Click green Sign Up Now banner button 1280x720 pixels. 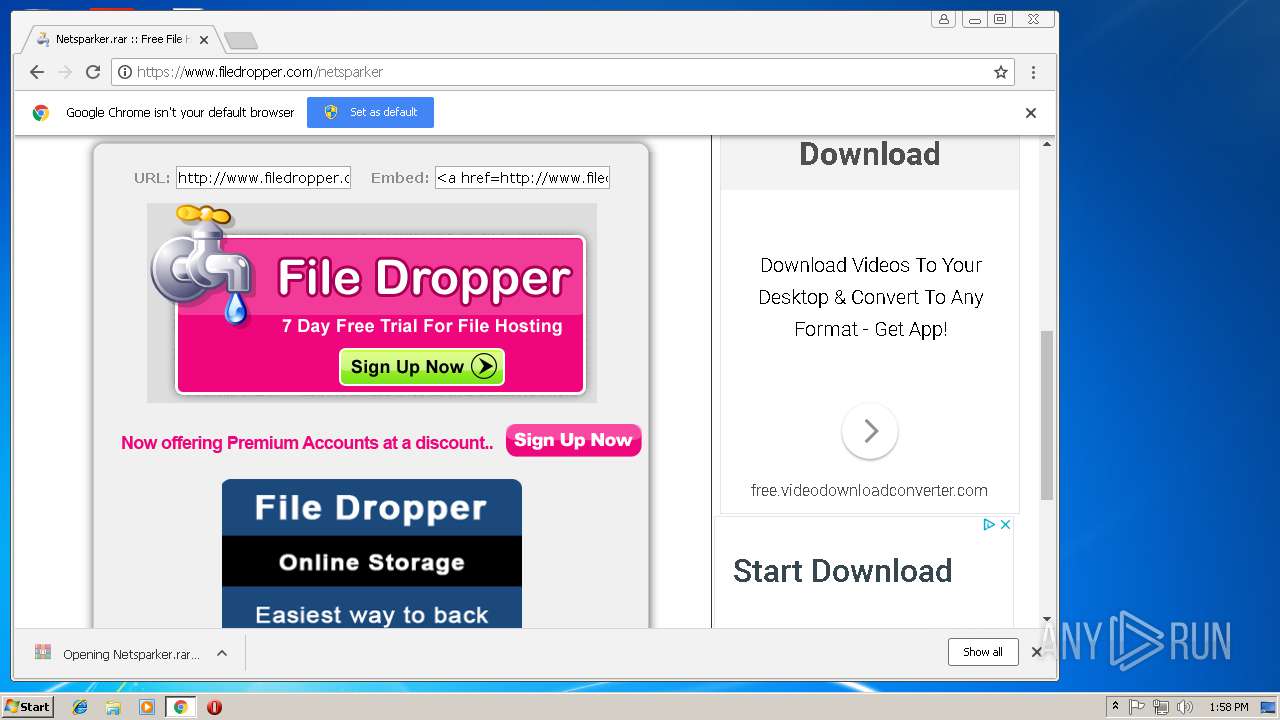(x=421, y=367)
